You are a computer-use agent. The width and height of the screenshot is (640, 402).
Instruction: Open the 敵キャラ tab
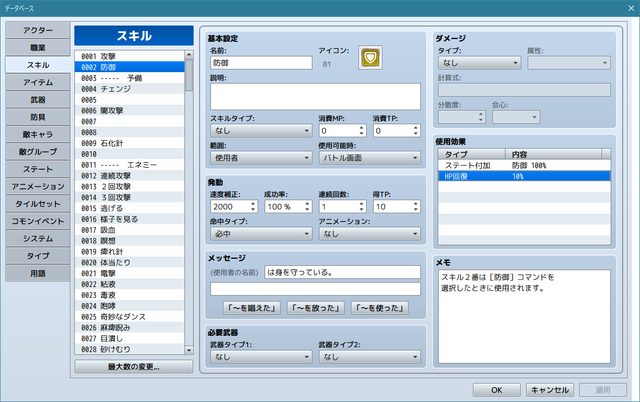(x=38, y=134)
